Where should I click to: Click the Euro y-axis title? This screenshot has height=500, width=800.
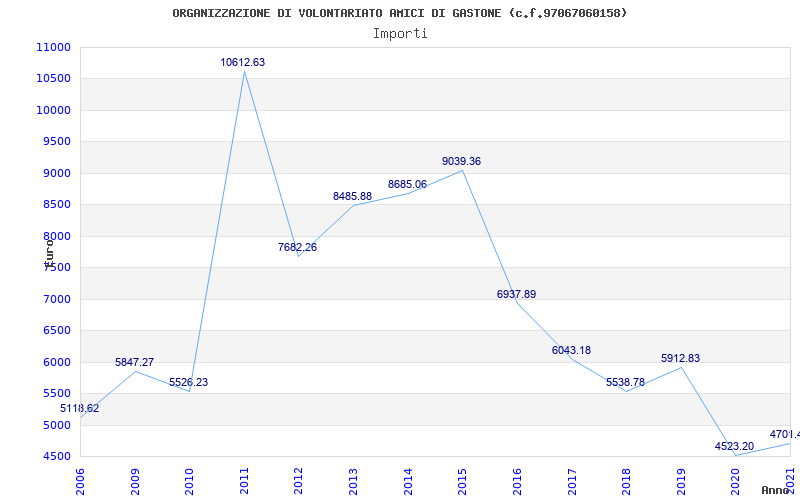[x=48, y=252]
